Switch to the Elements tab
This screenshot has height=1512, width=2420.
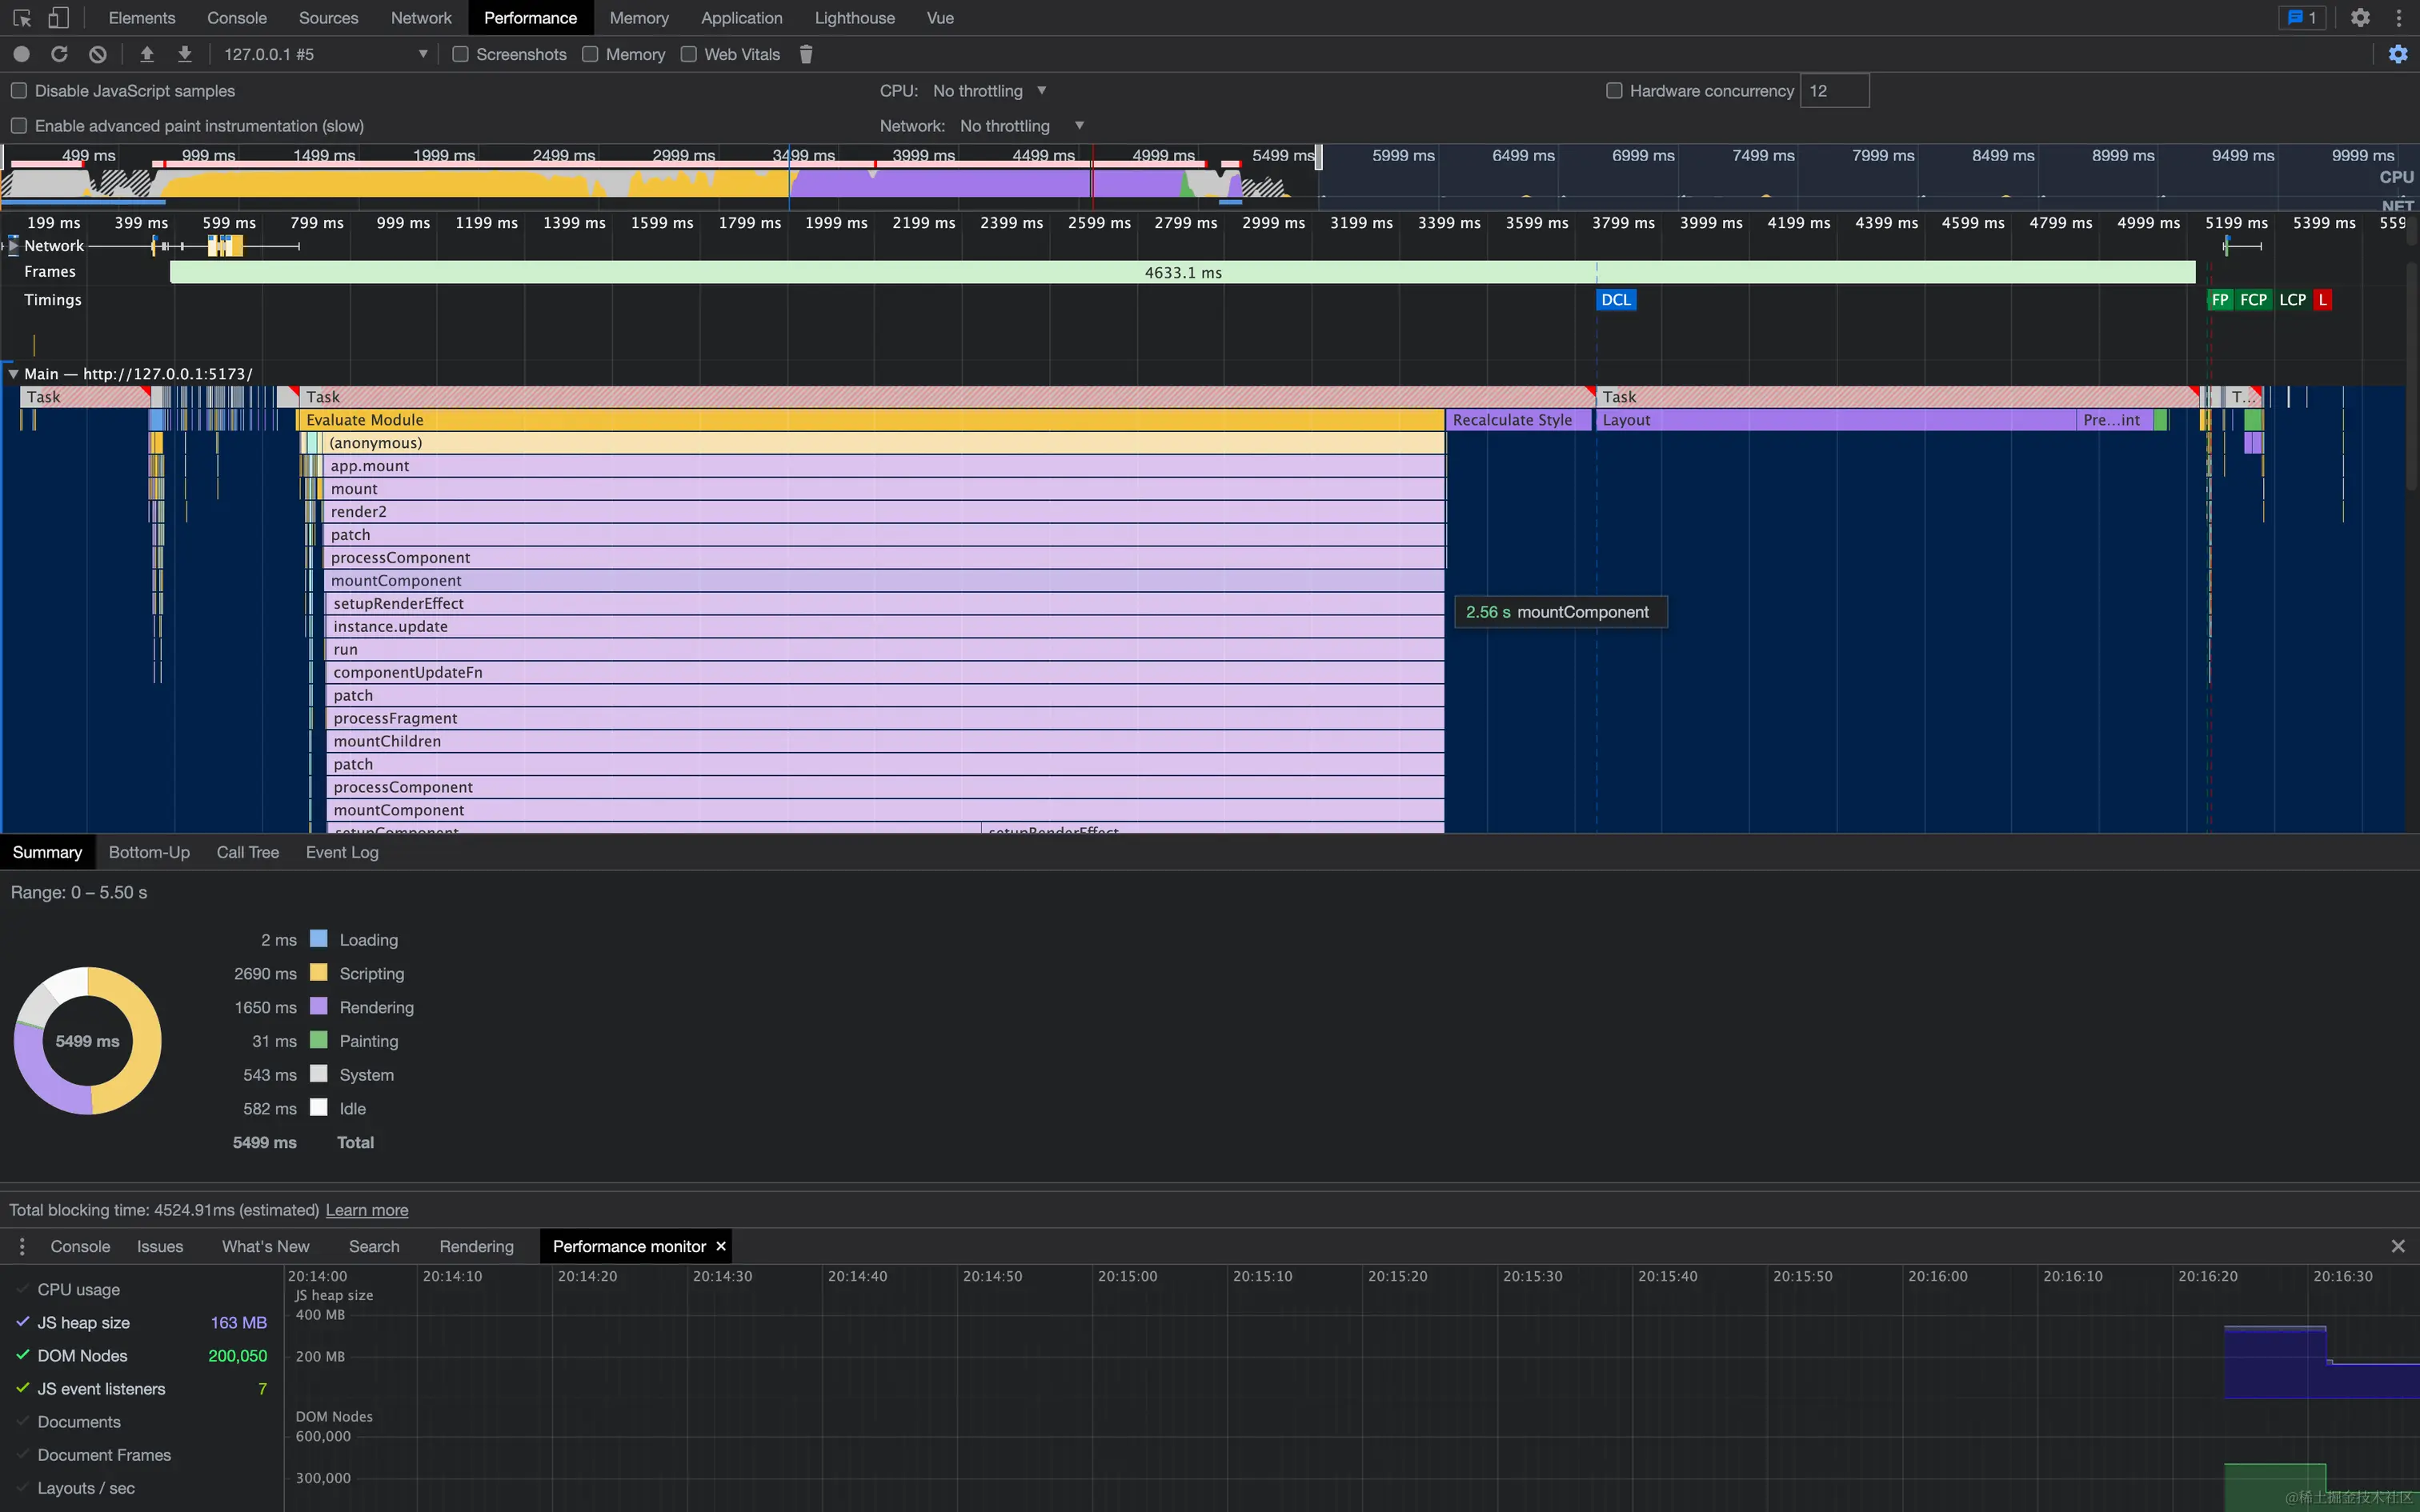pyautogui.click(x=142, y=18)
